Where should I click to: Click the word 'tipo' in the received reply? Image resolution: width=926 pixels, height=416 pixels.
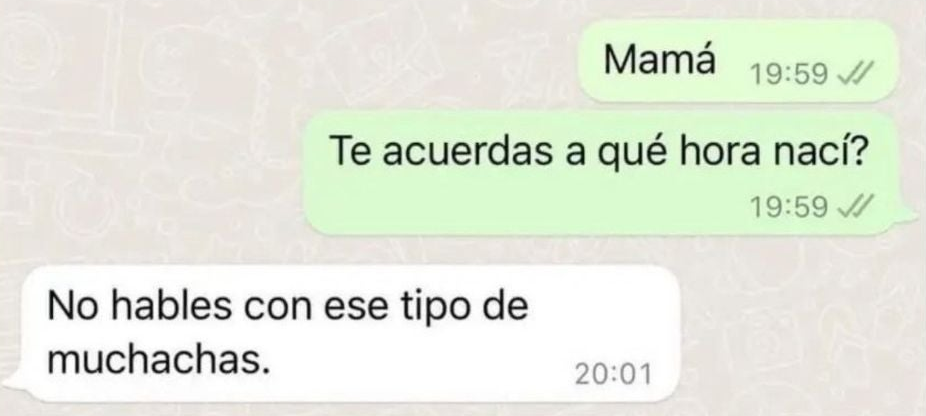(x=436, y=310)
